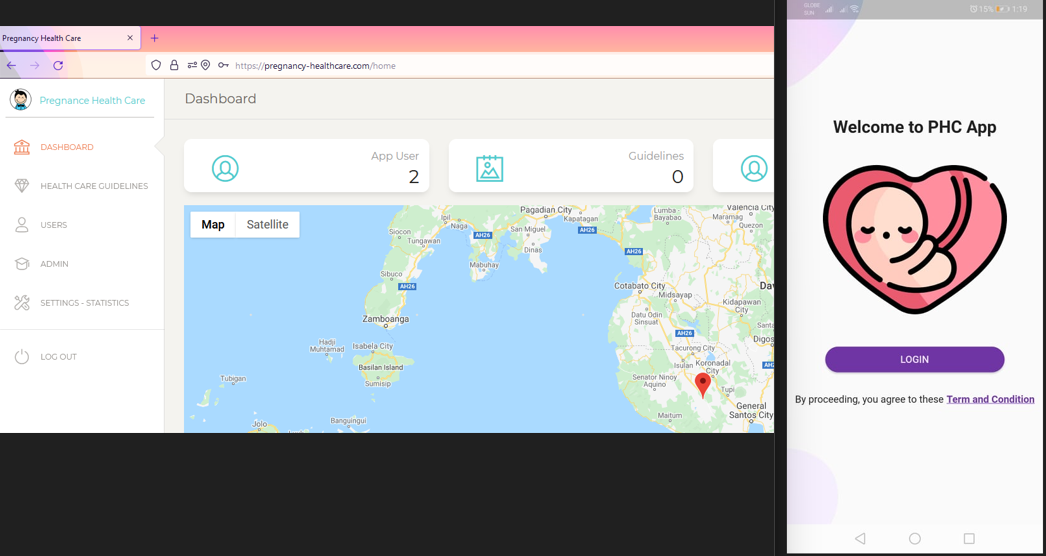Click the Guidelines card calendar picture icon
Image resolution: width=1046 pixels, height=556 pixels.
coord(490,168)
